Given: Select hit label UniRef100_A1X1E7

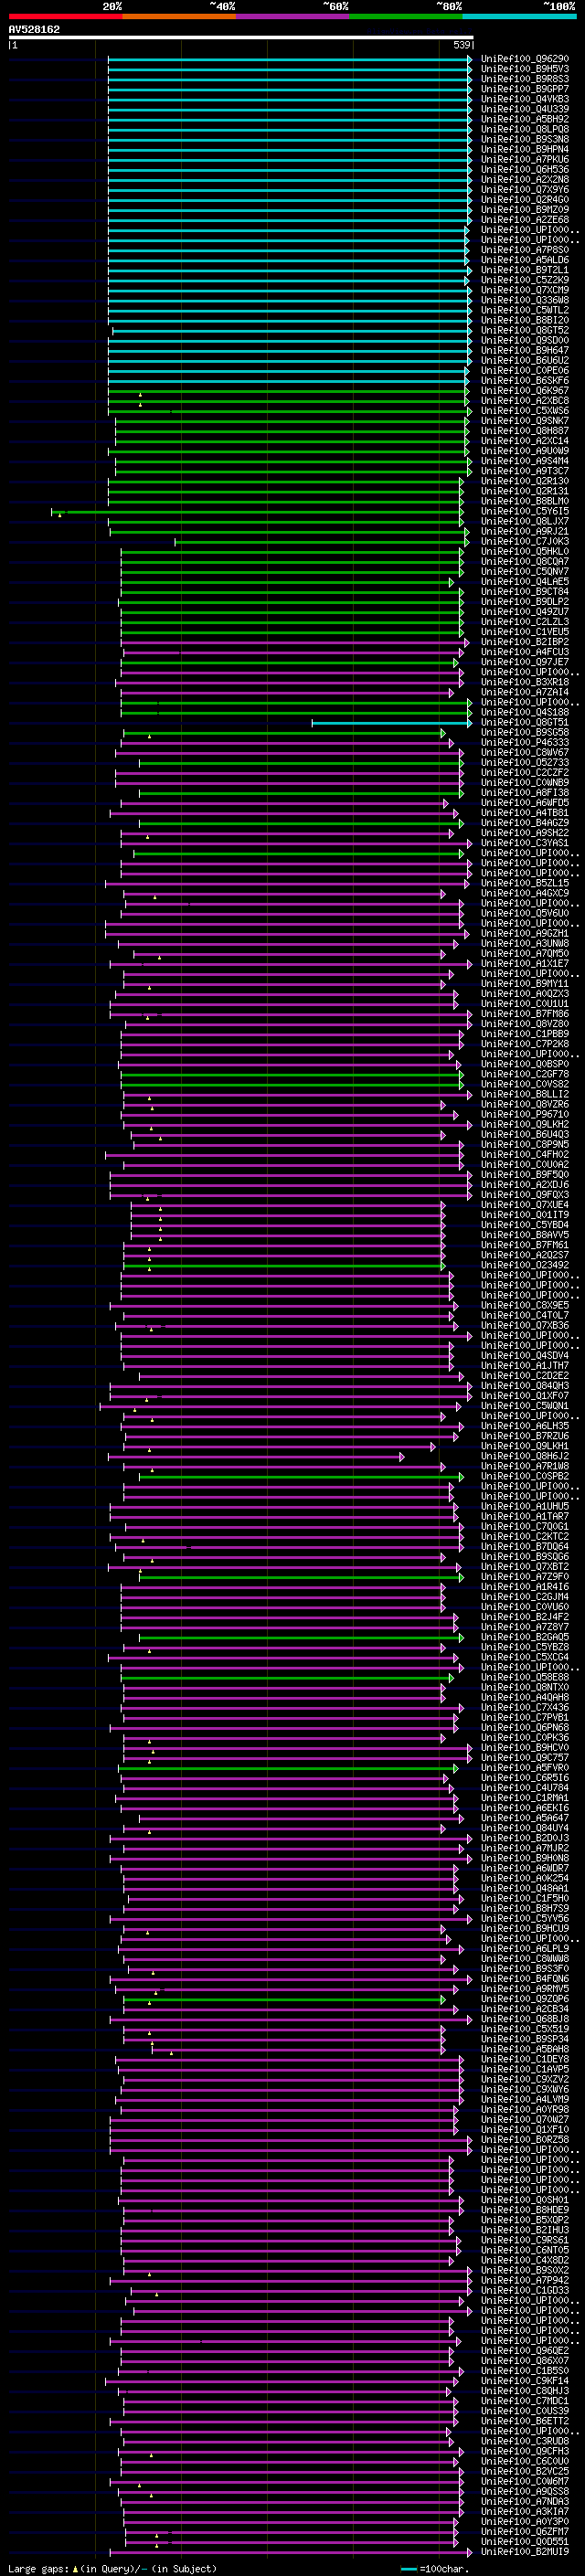Looking at the screenshot, I should [525, 964].
